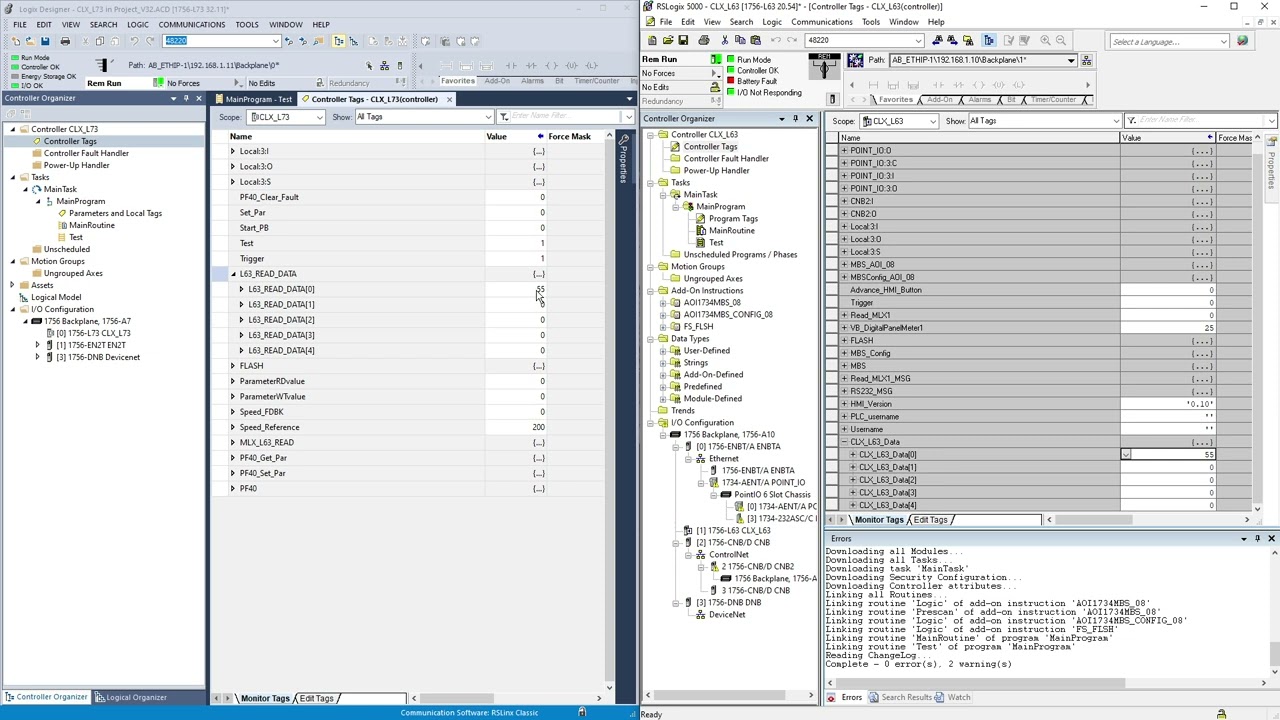Collapse Add-On Instructions folder in RSLogix organizer
The height and width of the screenshot is (720, 1280).
pos(650,291)
